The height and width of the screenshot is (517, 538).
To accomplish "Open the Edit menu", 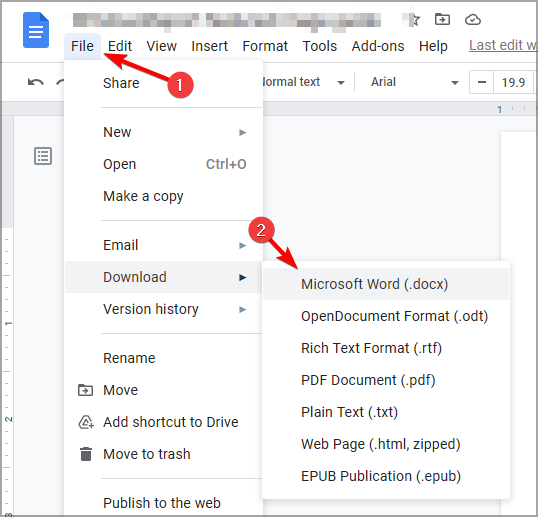I will [120, 46].
